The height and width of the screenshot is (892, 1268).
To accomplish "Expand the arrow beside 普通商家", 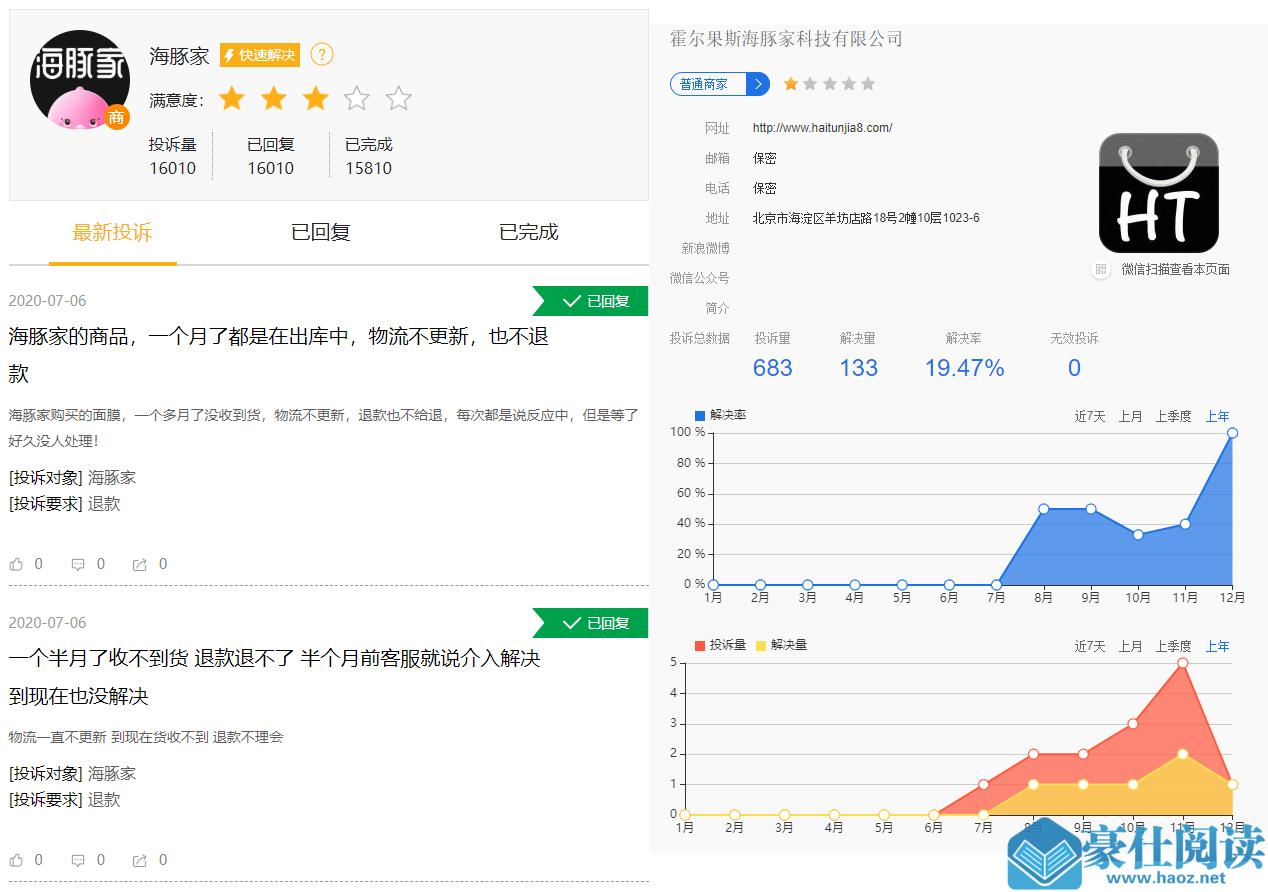I will click(x=759, y=84).
